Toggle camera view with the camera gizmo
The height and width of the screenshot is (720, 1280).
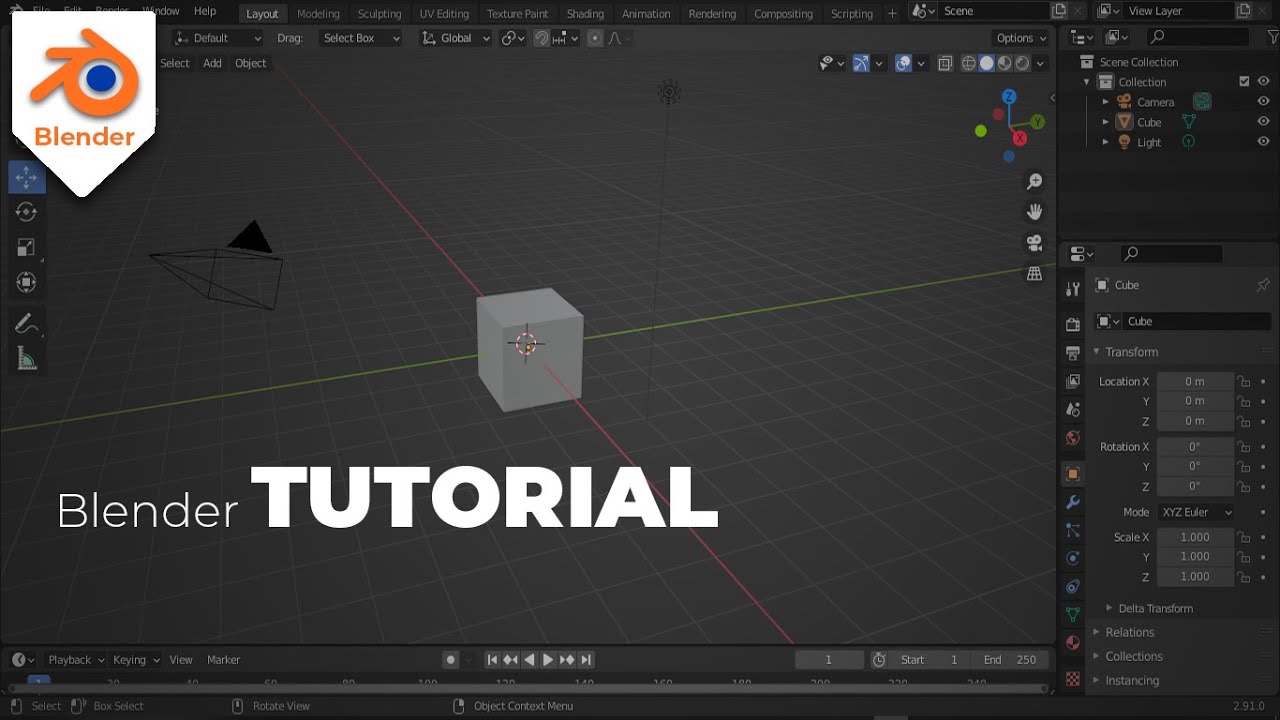(1035, 243)
